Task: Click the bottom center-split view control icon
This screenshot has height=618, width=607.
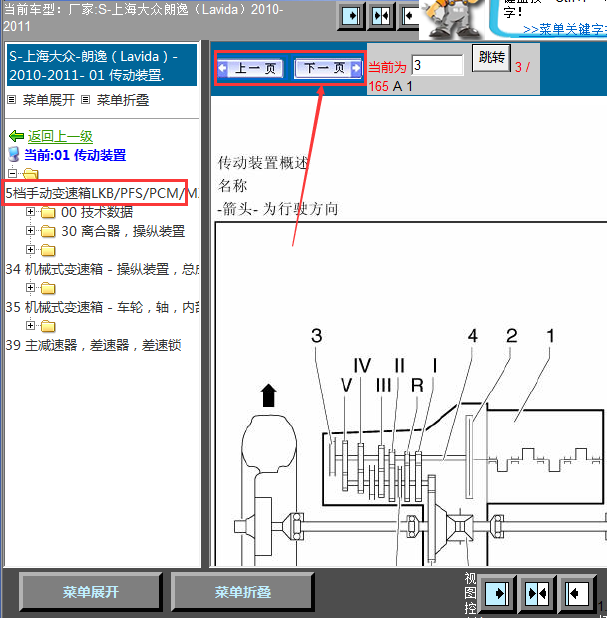Action: [x=537, y=593]
